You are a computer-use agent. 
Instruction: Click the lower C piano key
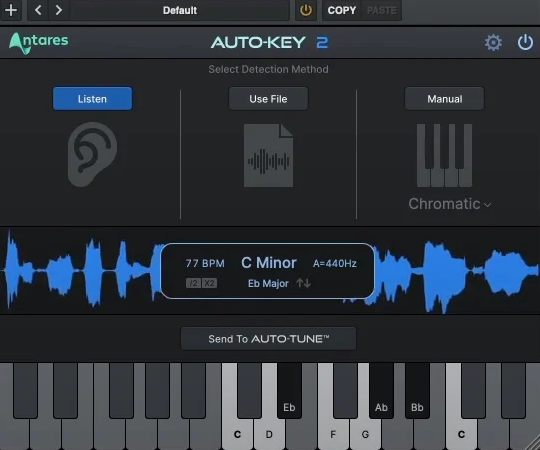(237, 435)
